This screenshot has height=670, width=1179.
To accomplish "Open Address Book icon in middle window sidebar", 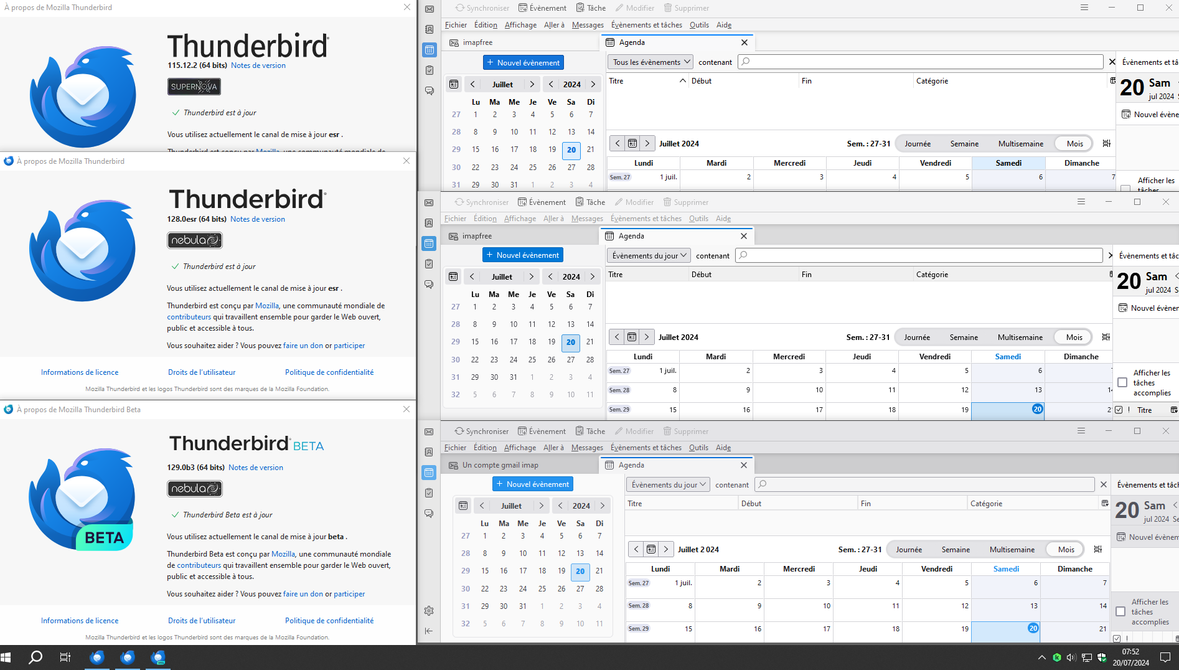I will point(429,223).
